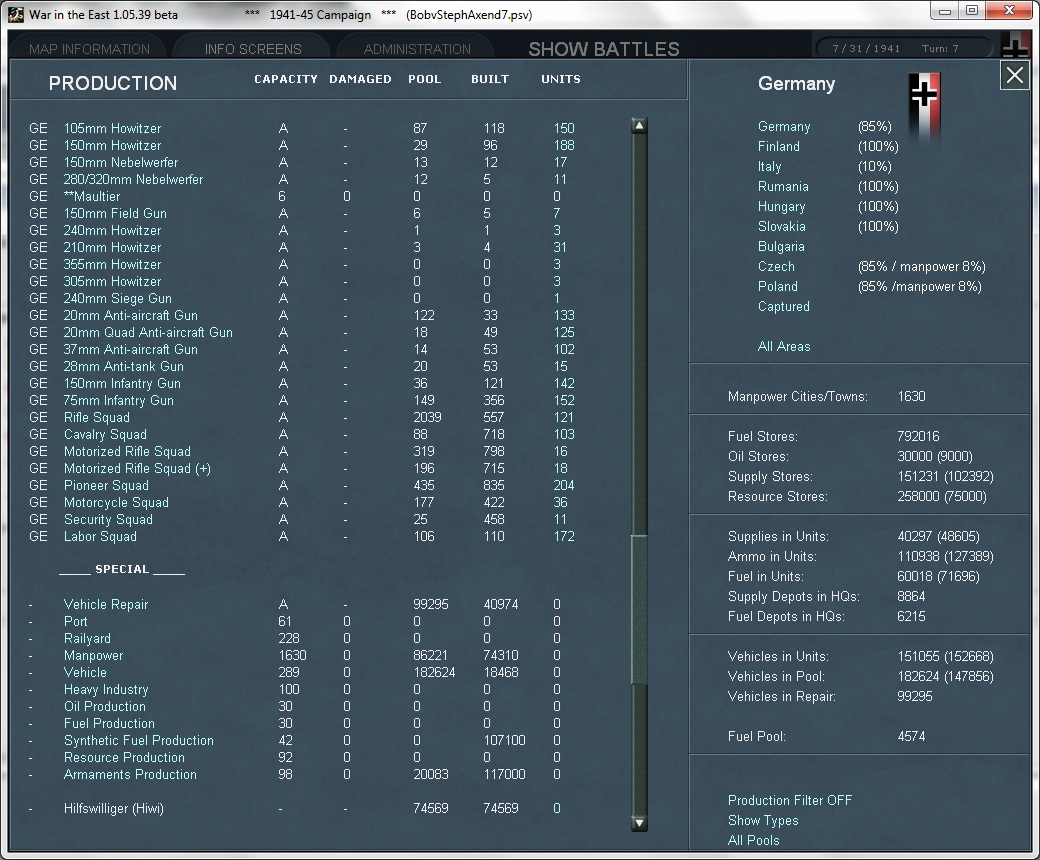The height and width of the screenshot is (860, 1040).
Task: Select Czech in the country list
Action: pos(776,267)
